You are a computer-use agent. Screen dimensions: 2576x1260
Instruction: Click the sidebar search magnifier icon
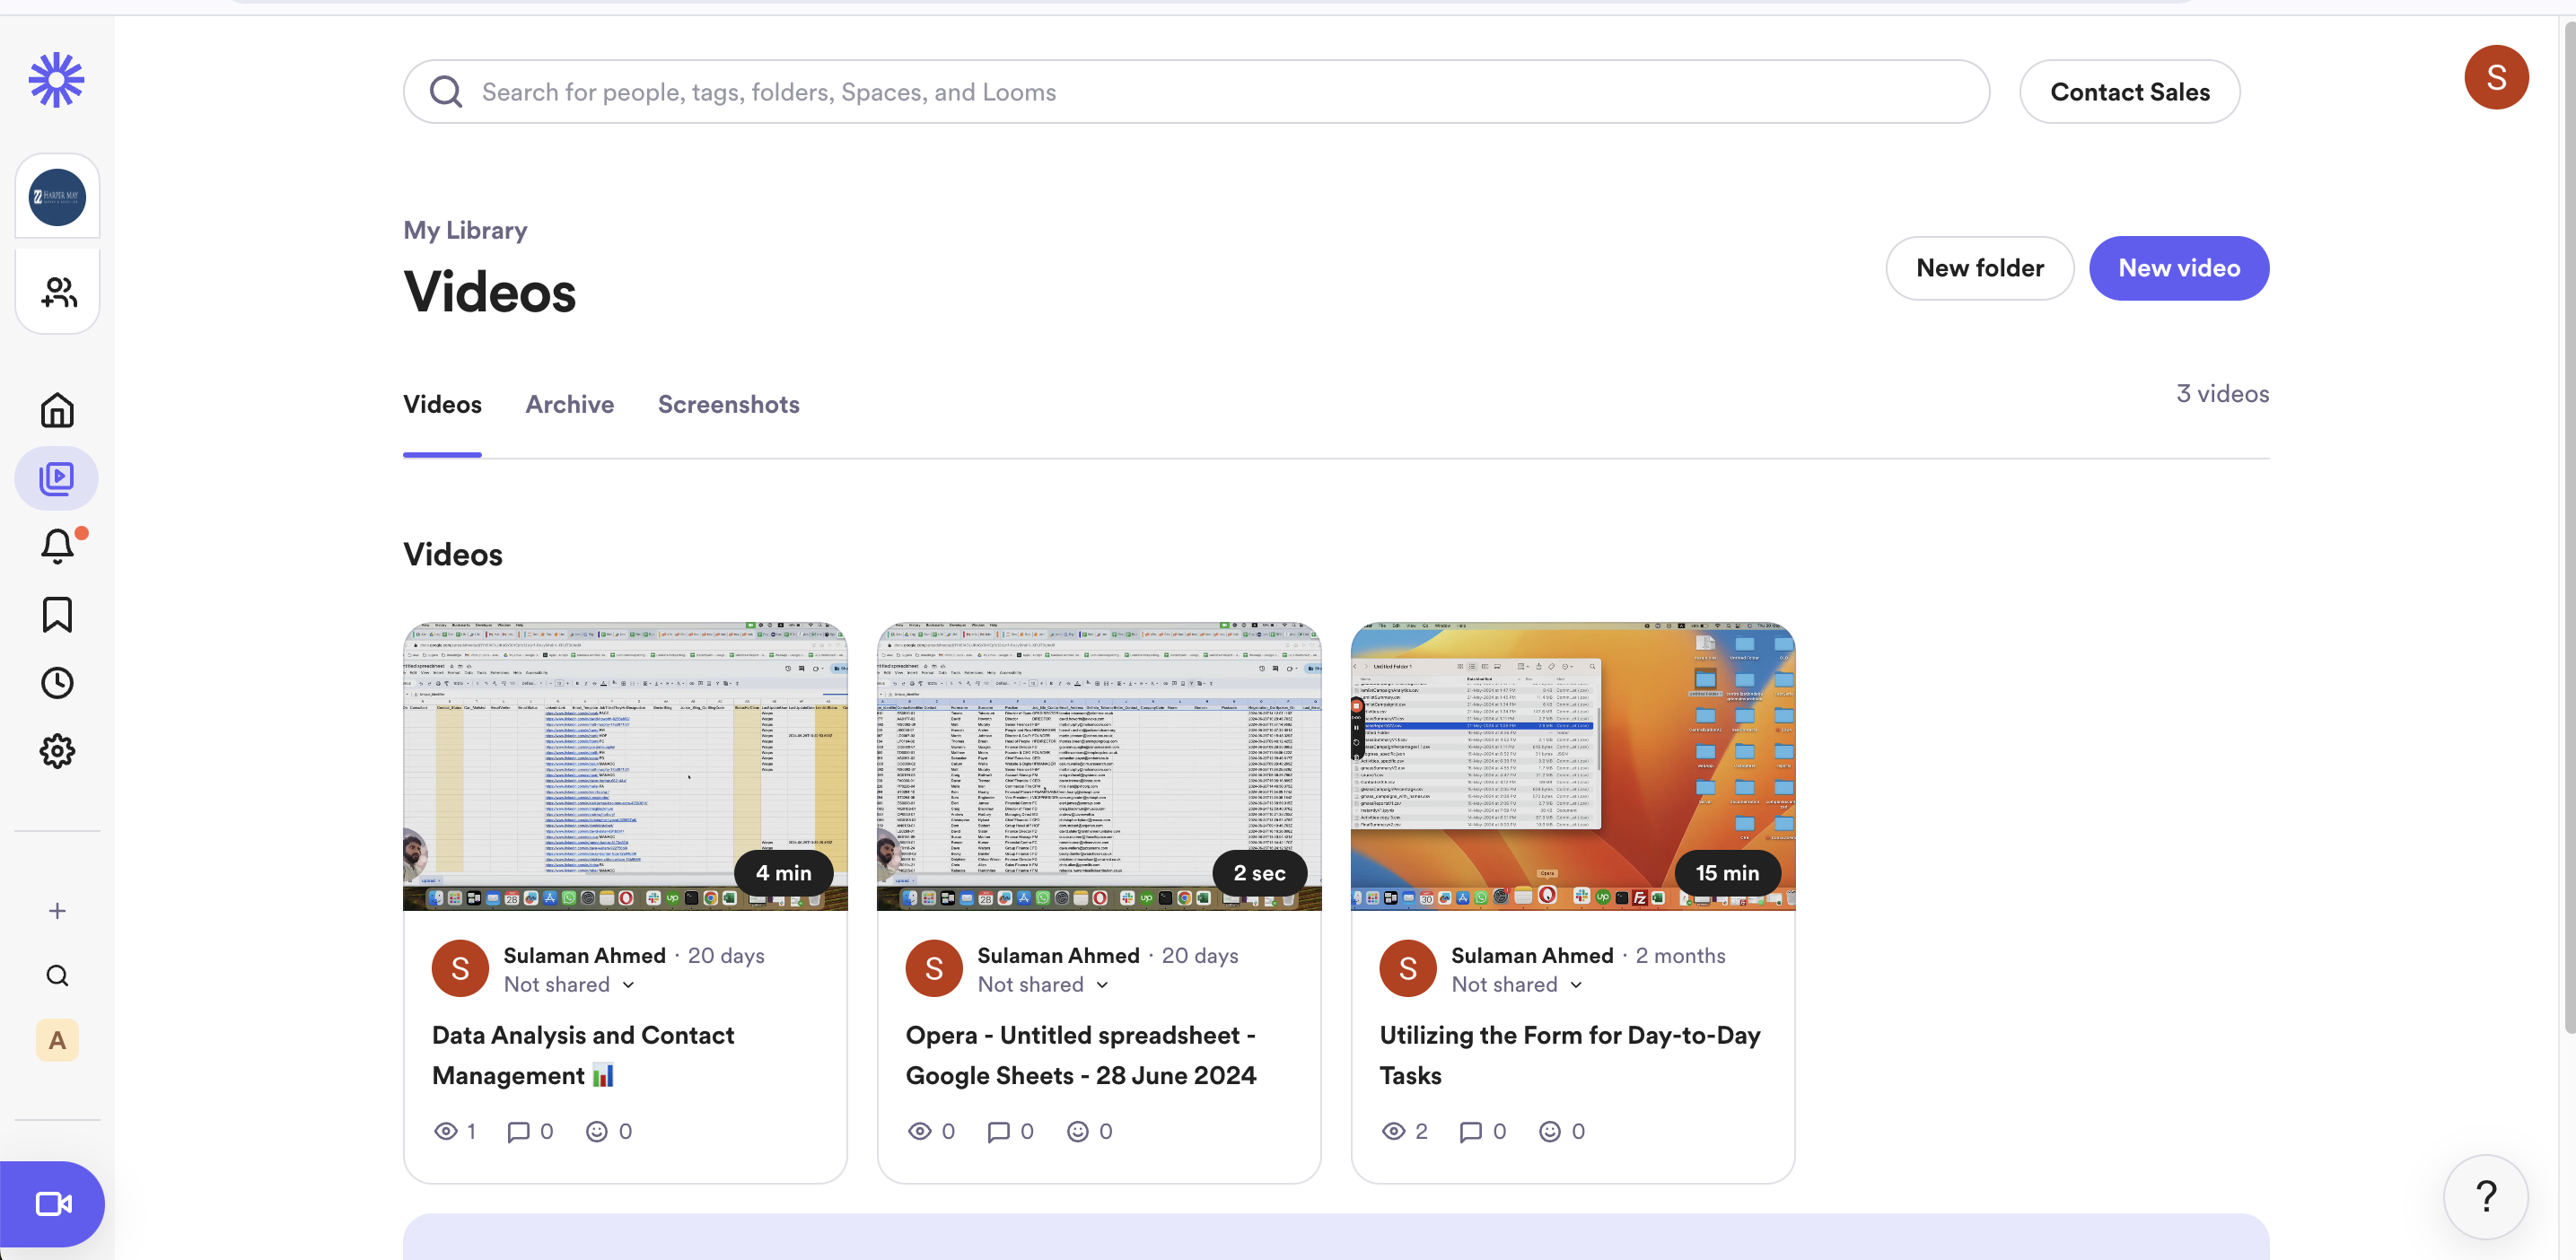(57, 975)
